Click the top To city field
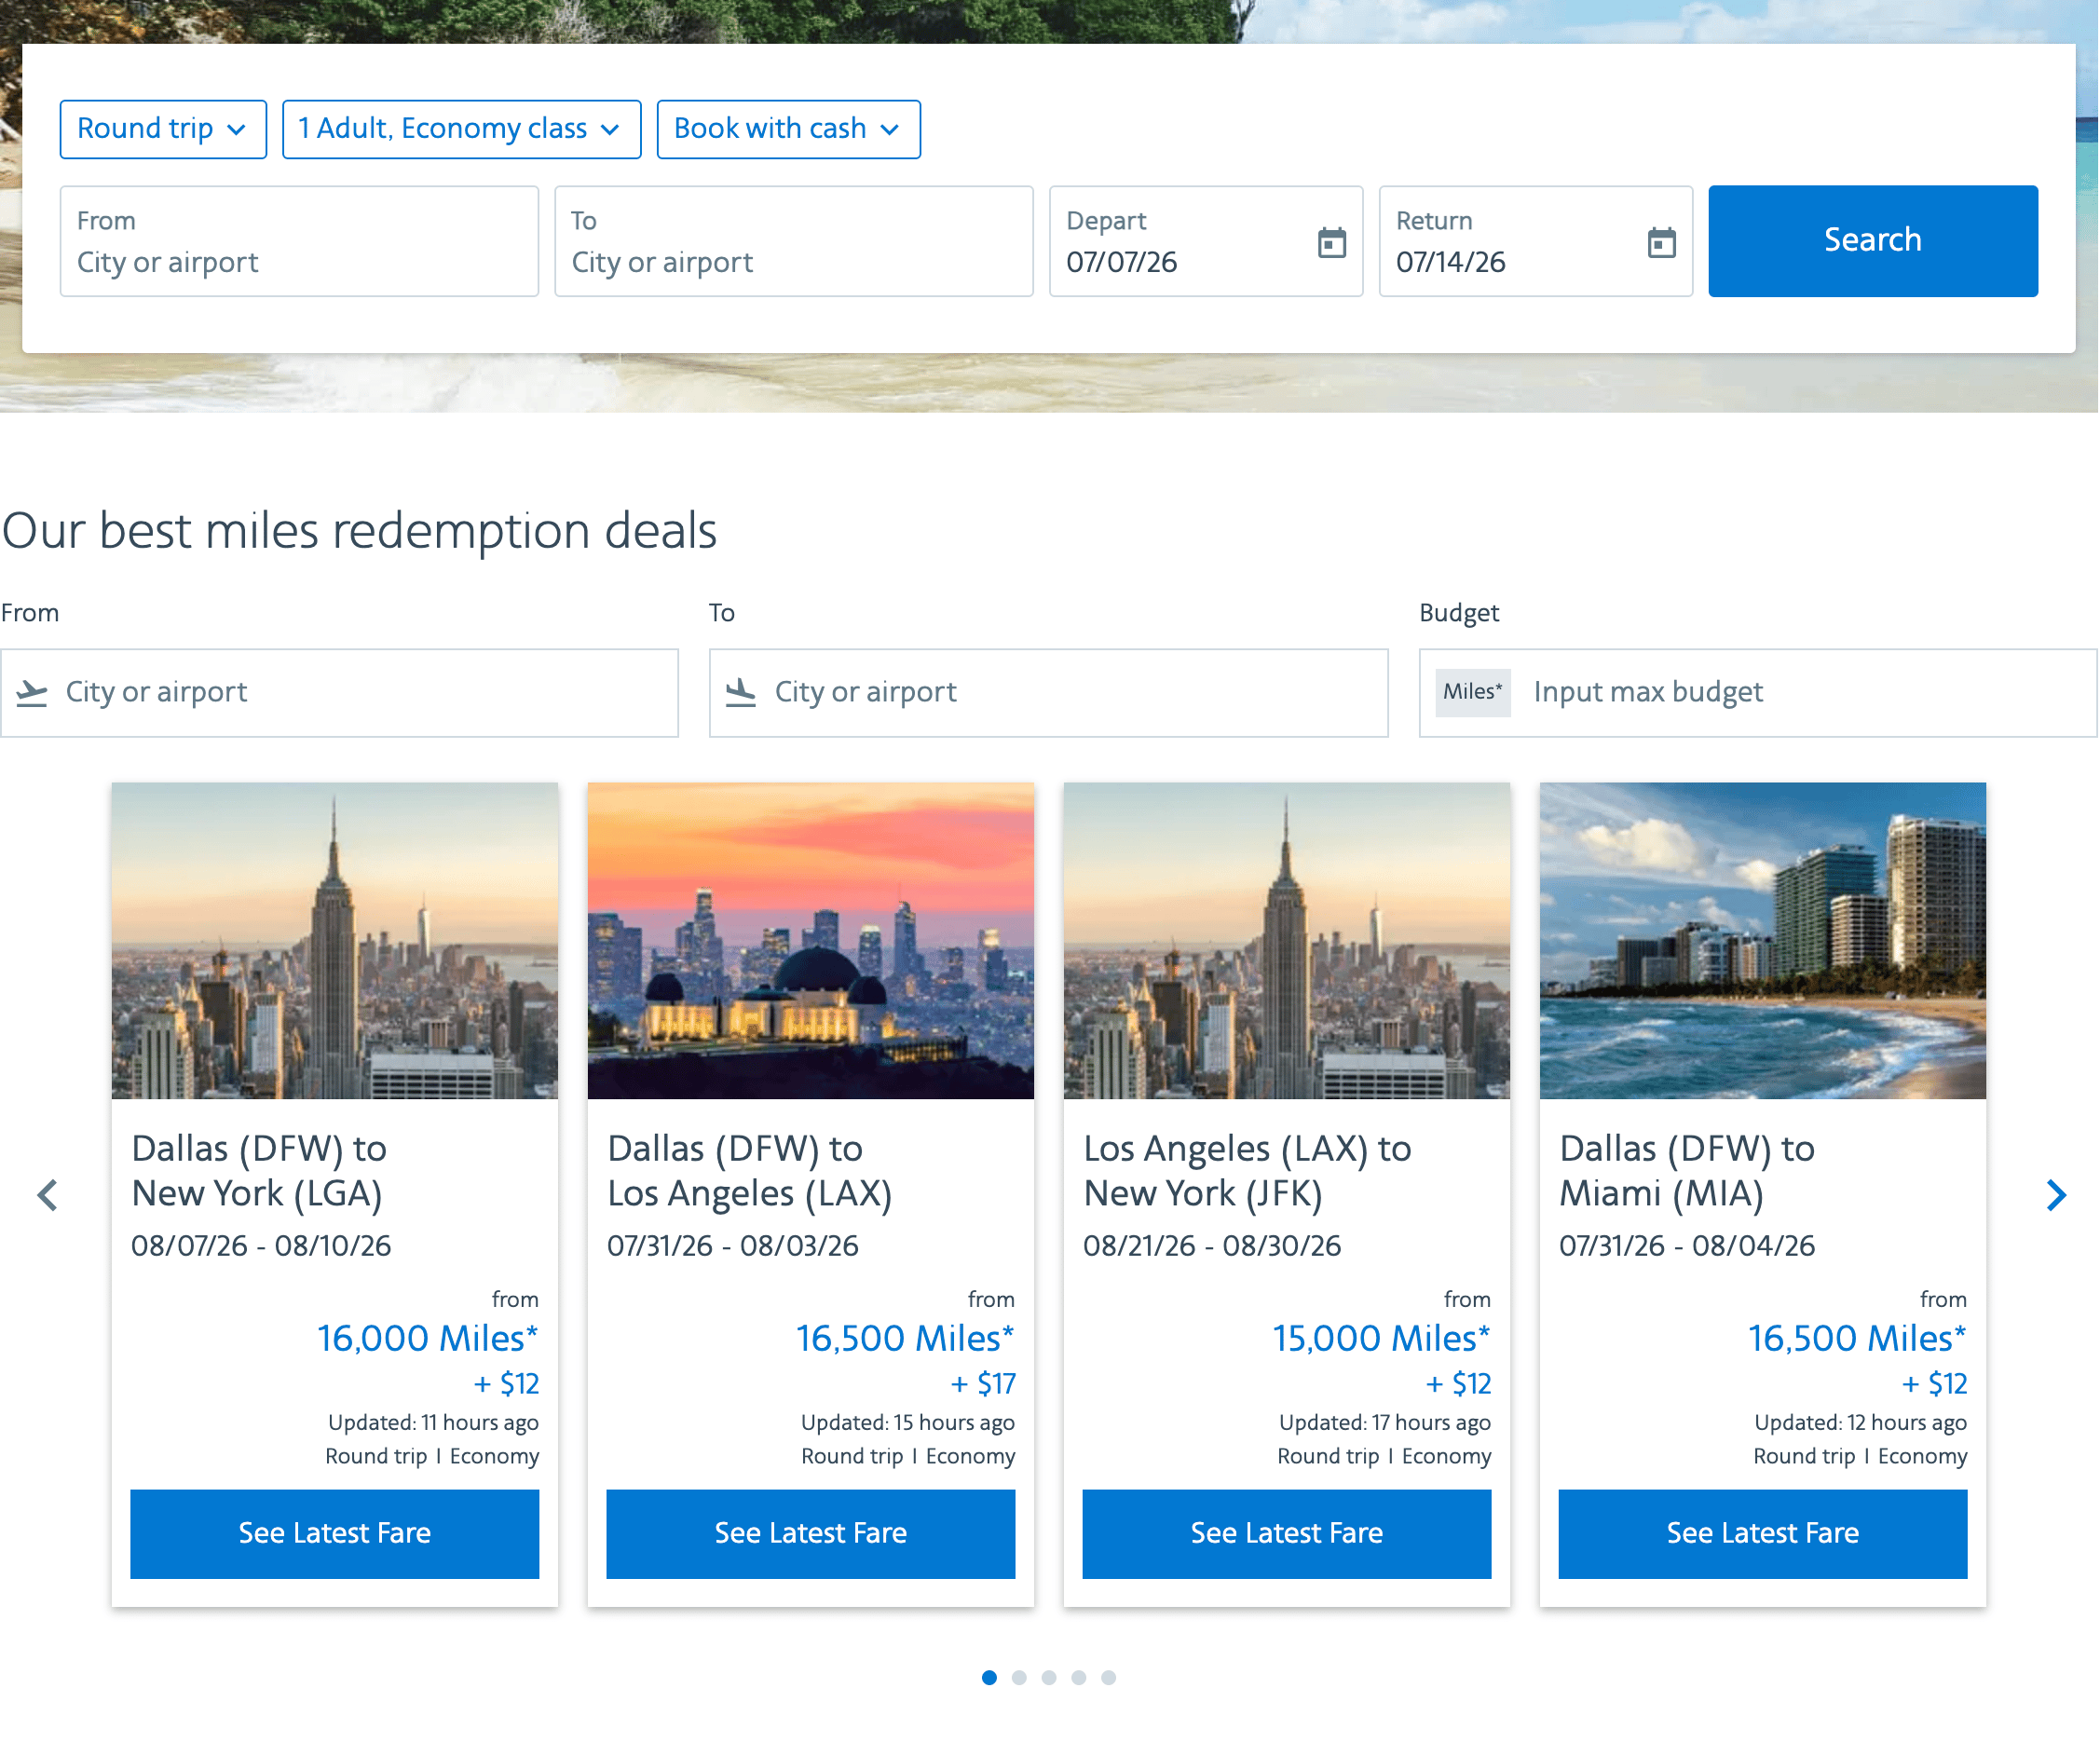This screenshot has width=2100, height=1742. (x=793, y=241)
